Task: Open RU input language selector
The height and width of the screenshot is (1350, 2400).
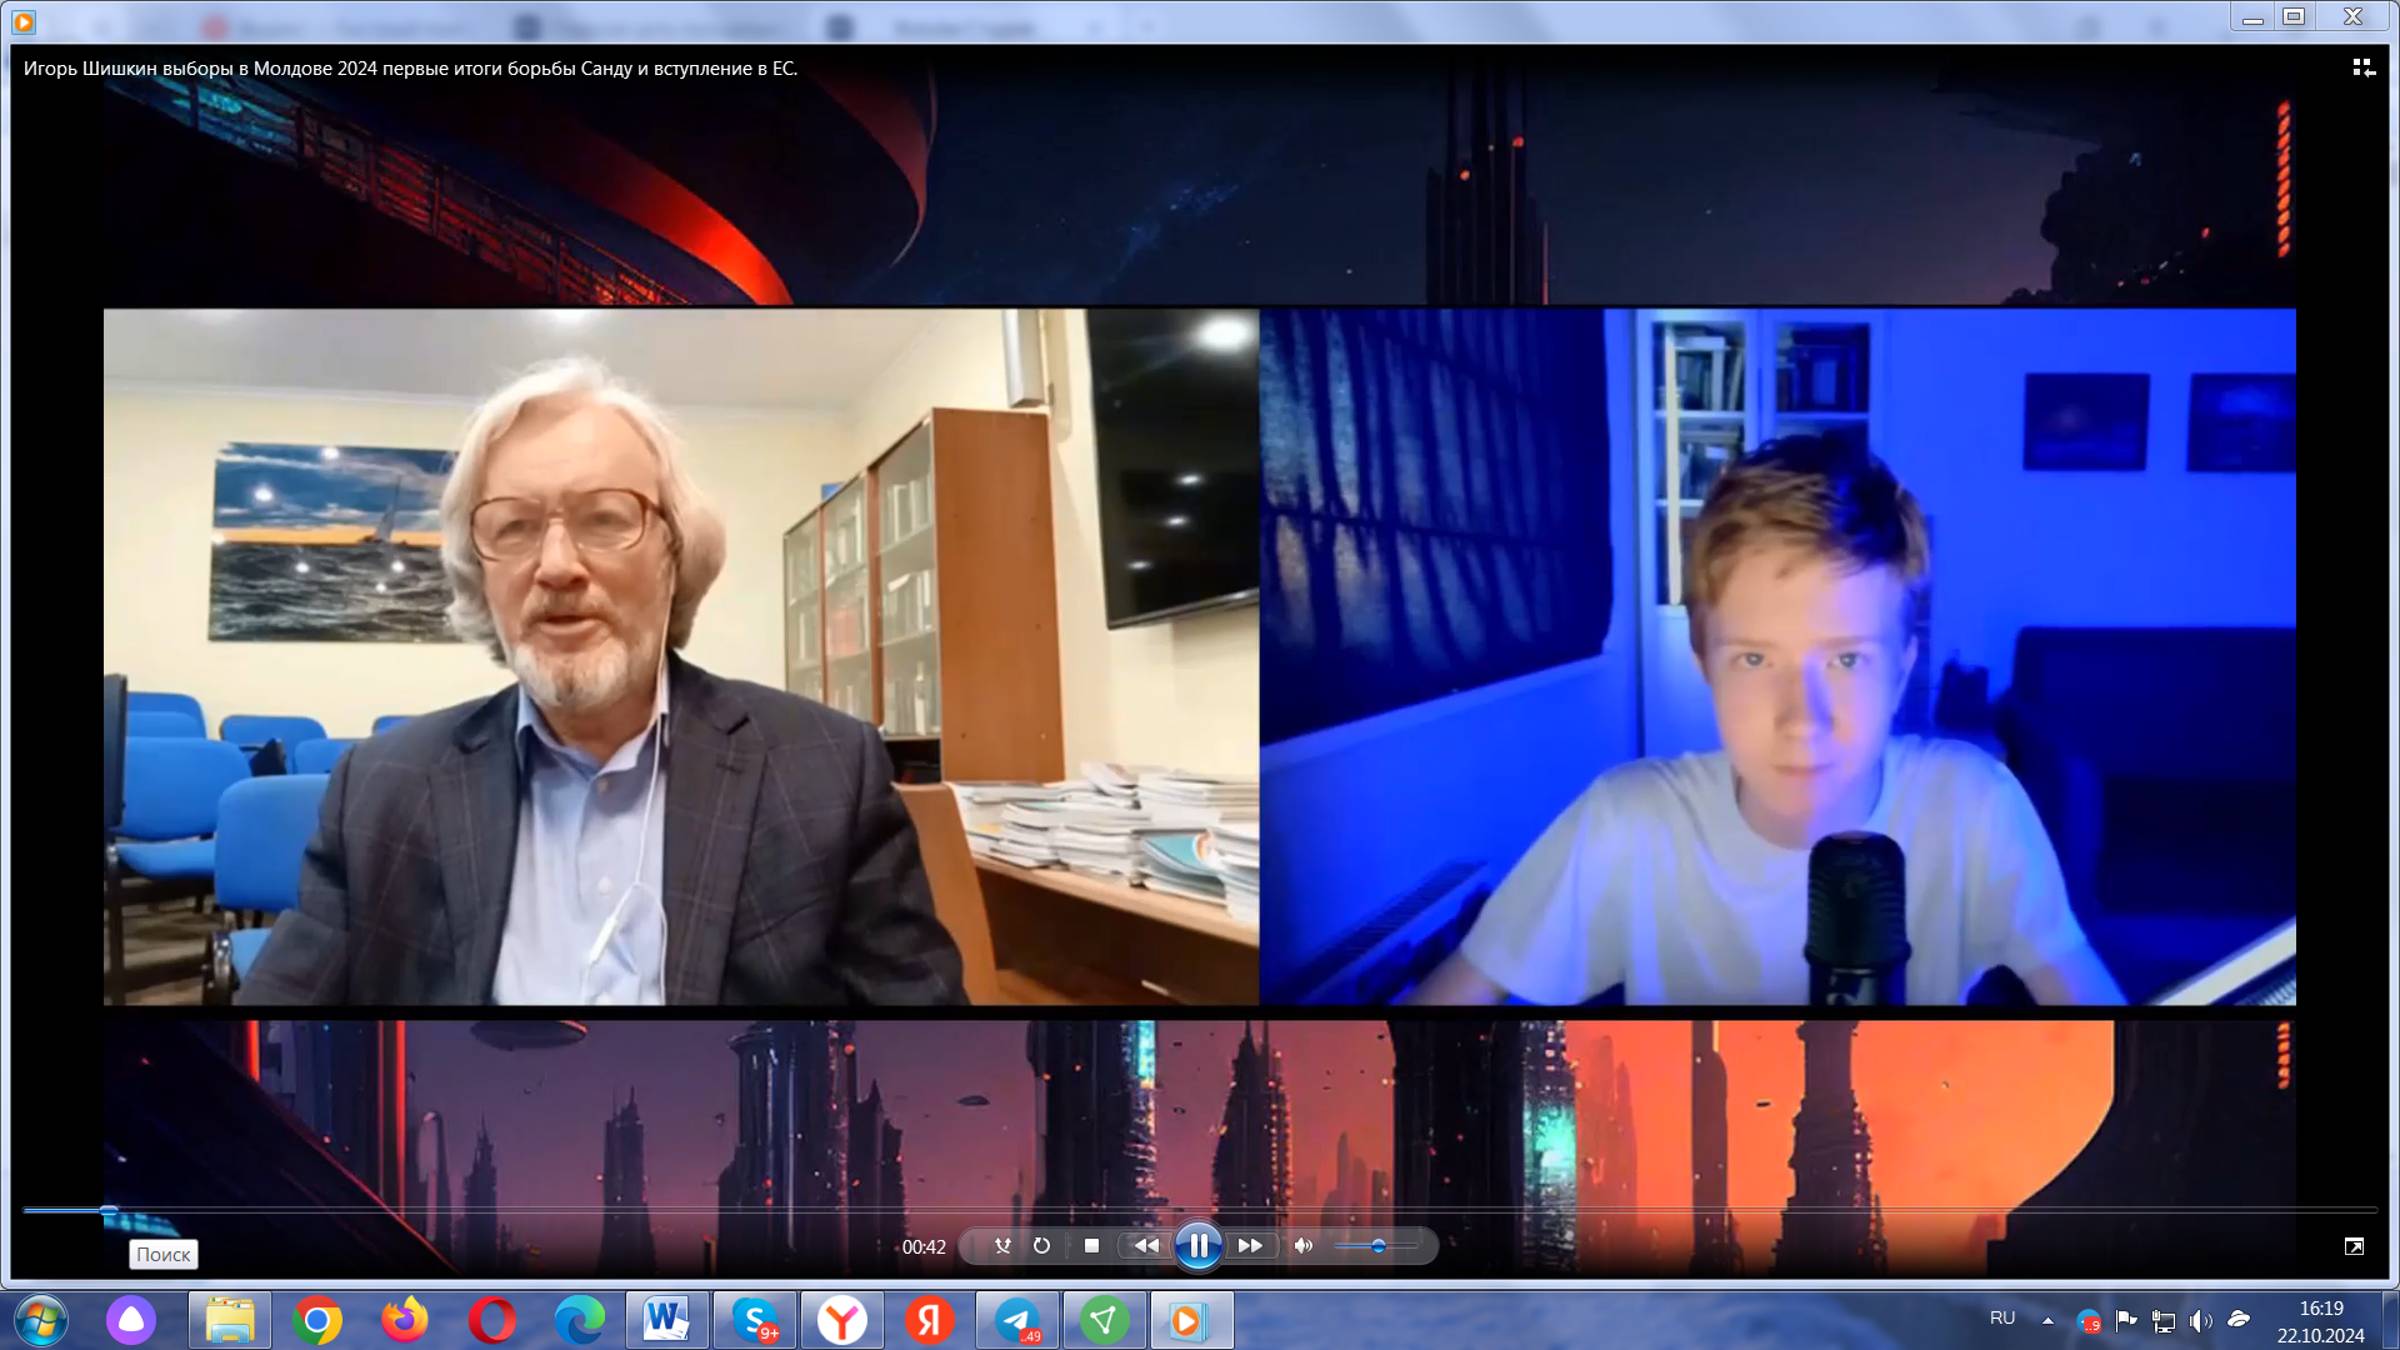Action: (2002, 1318)
